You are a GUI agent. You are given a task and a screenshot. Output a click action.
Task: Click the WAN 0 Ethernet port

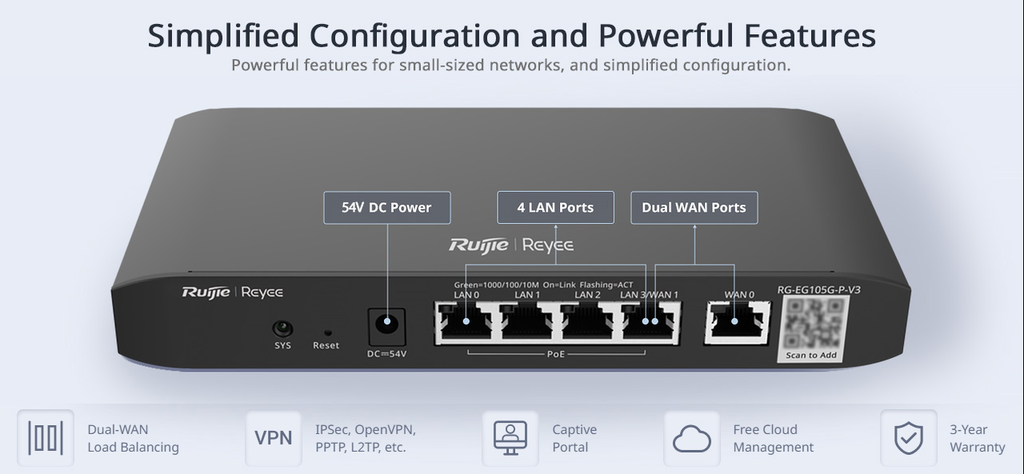coord(737,323)
